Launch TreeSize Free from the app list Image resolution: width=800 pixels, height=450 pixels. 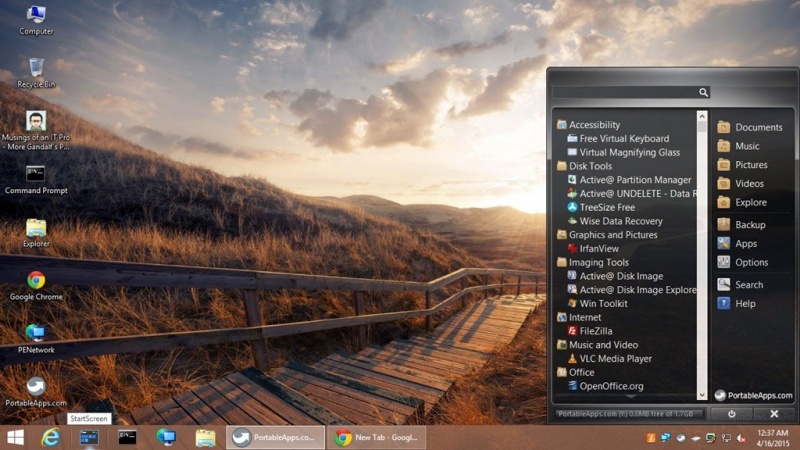click(x=607, y=207)
